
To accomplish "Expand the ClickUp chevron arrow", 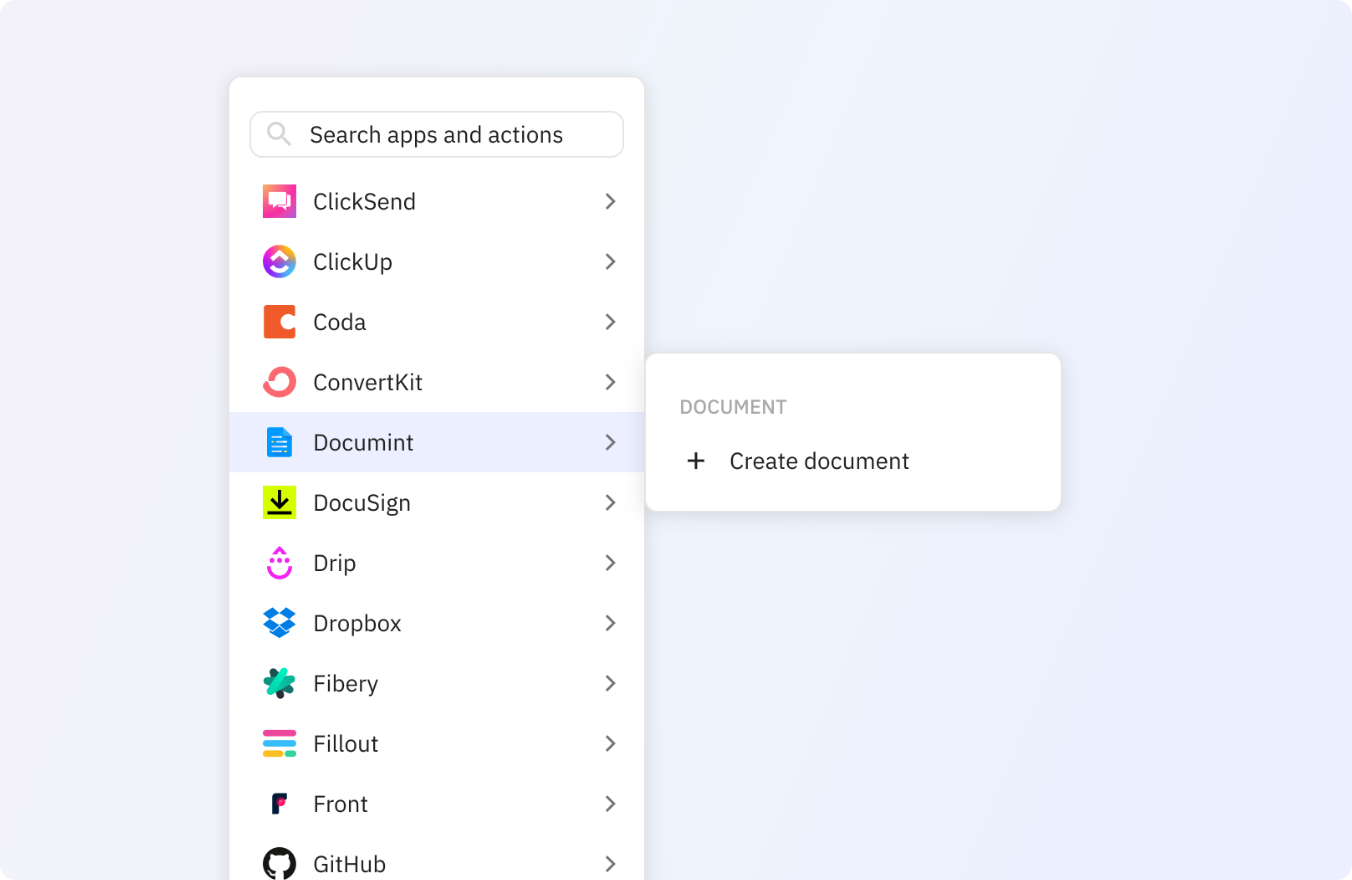I will coord(610,262).
